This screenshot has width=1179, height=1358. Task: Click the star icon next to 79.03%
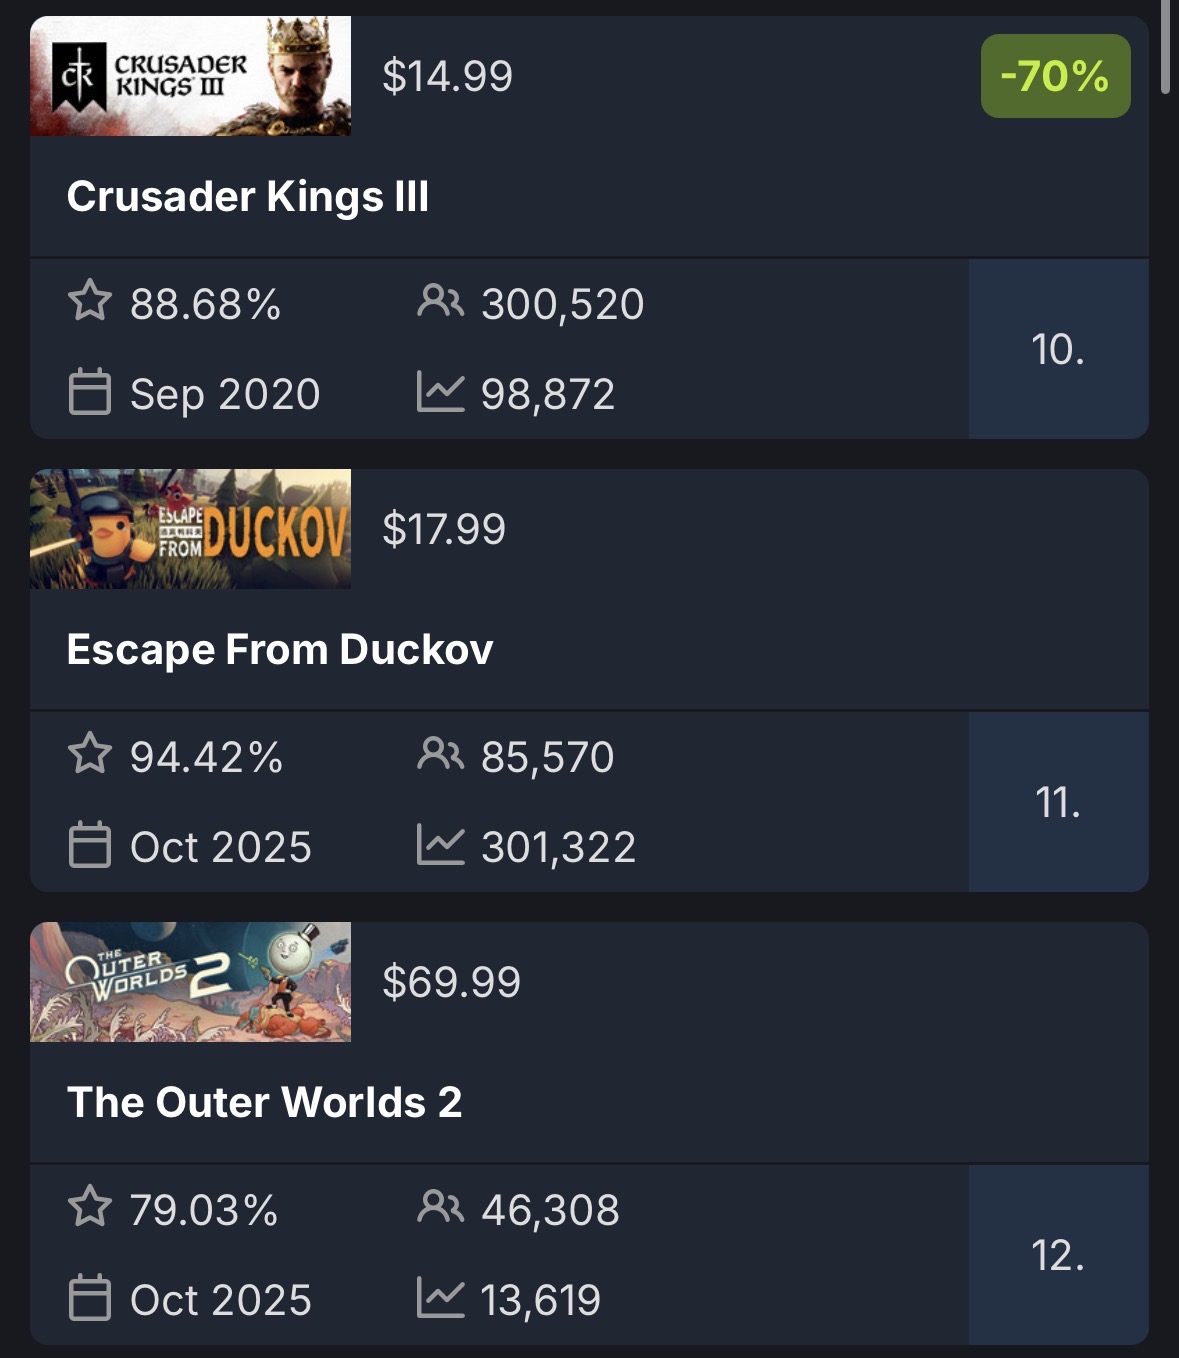90,1207
